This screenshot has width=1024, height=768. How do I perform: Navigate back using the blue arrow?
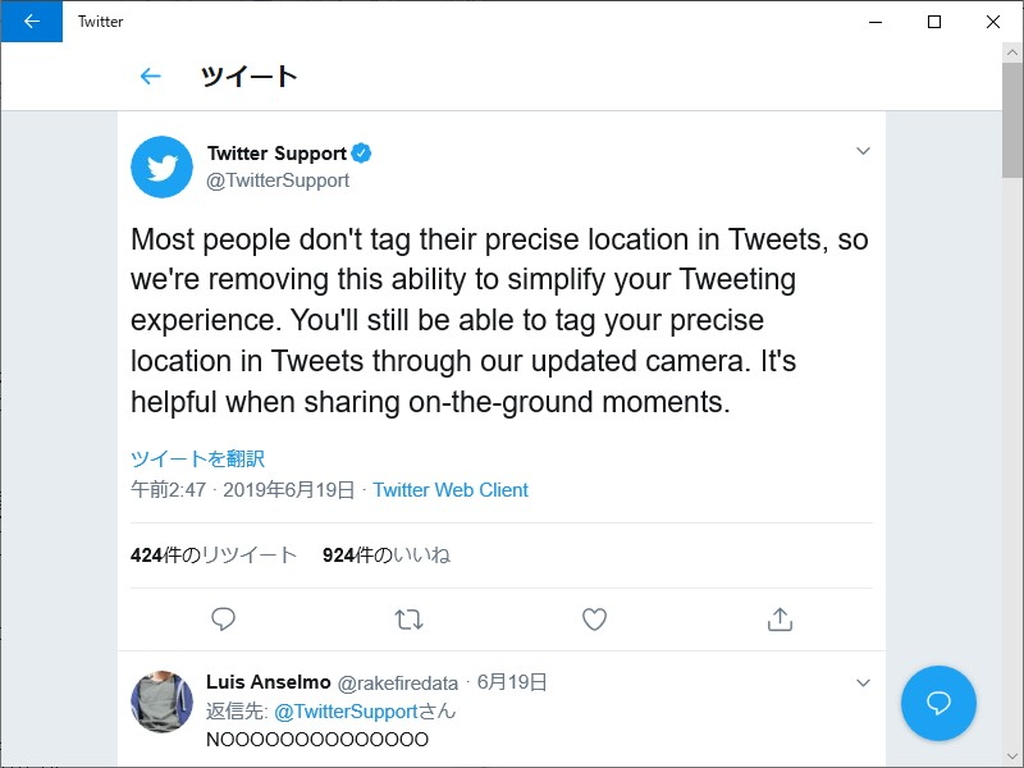pyautogui.click(x=150, y=76)
